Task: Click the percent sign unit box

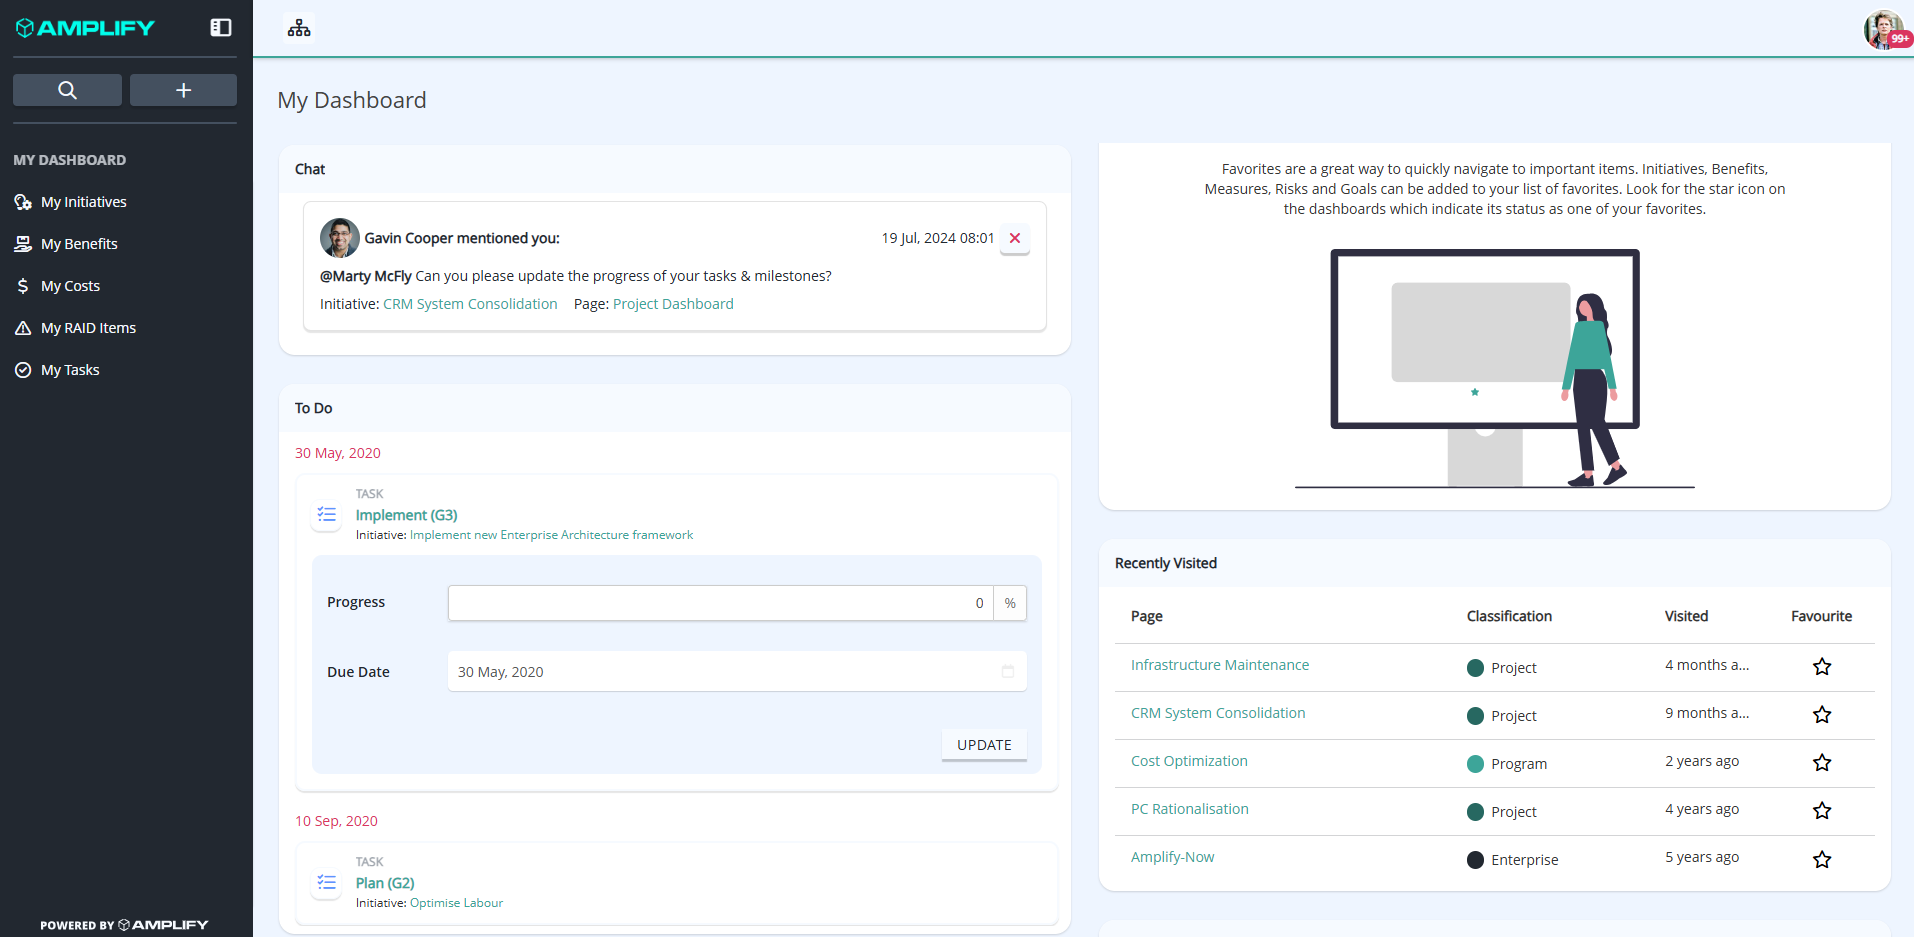Action: [x=1010, y=603]
